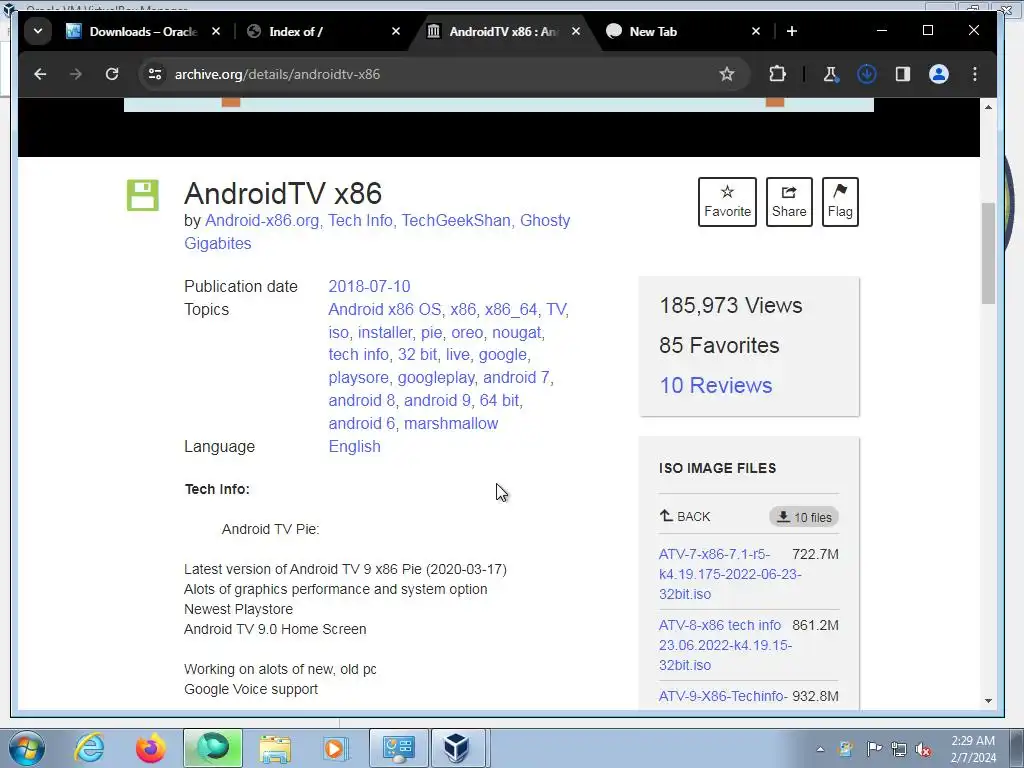Show the Downloads indicator icon
The image size is (1024, 768).
[x=867, y=74]
